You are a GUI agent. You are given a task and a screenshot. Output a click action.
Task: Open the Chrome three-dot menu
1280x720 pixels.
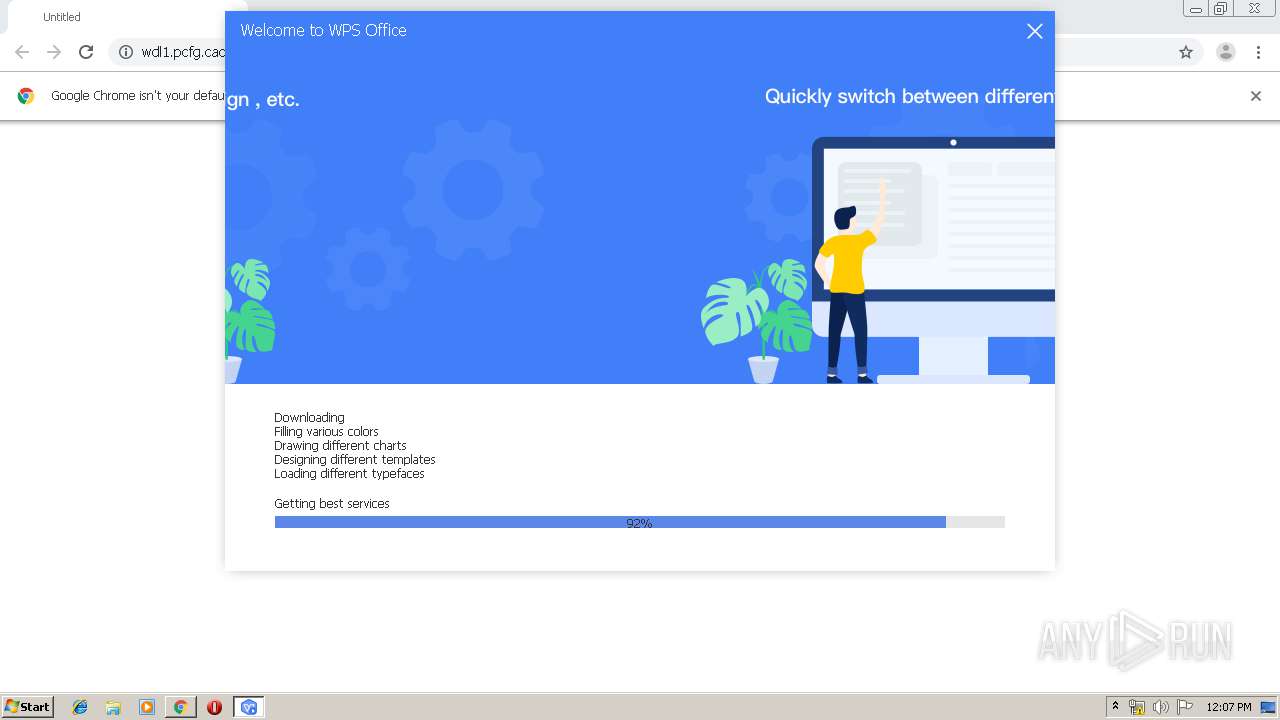(1258, 52)
